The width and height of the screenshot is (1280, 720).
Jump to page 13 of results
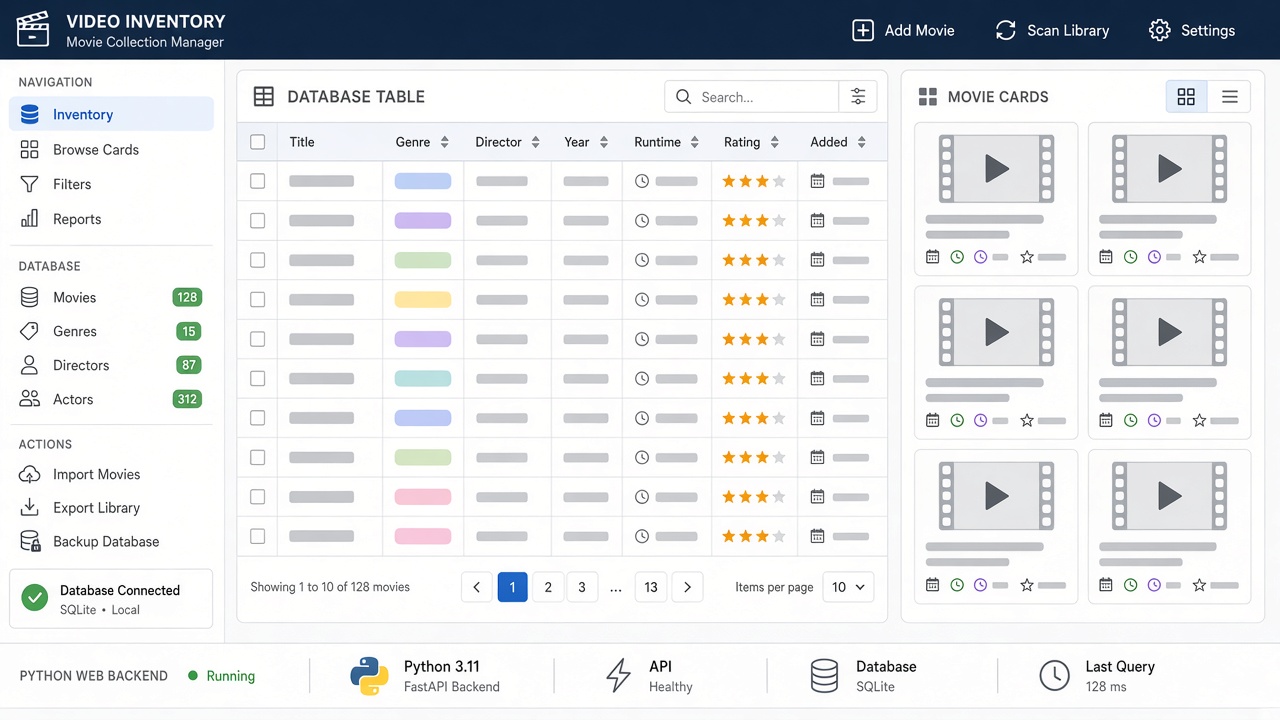click(x=651, y=587)
